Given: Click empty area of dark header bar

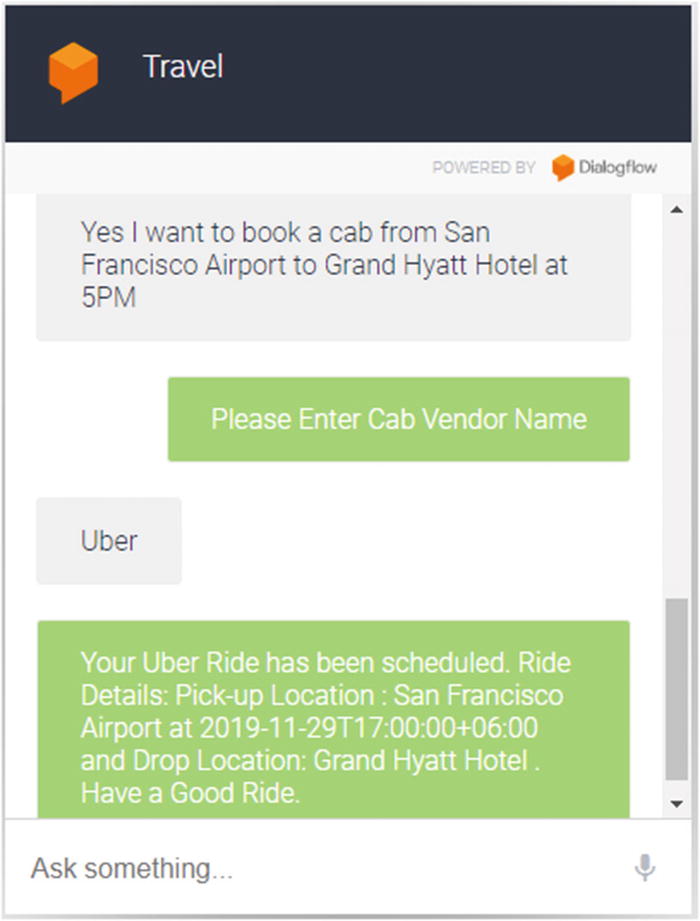Looking at the screenshot, I should [x=458, y=73].
